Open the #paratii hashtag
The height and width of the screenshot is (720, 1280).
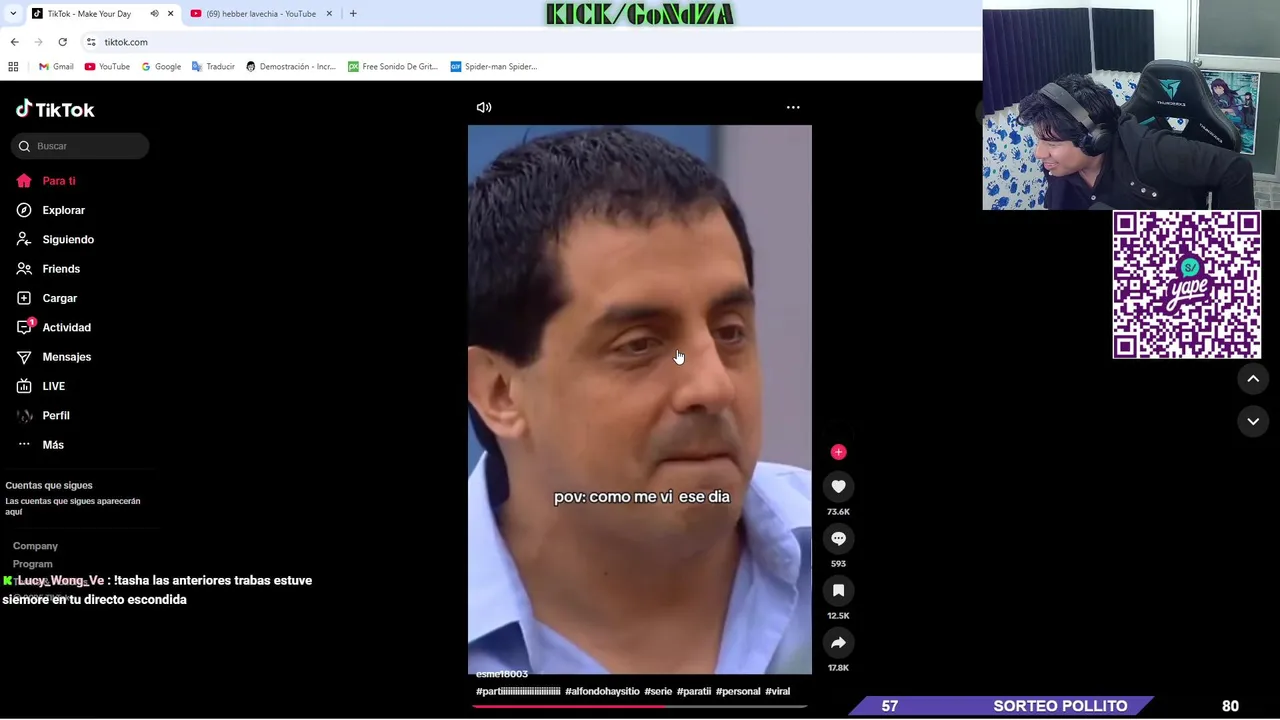[694, 691]
